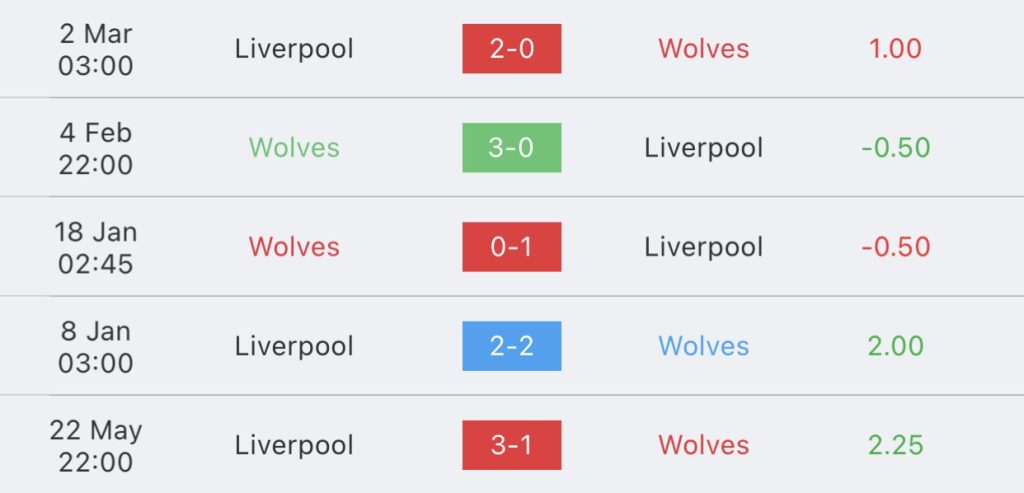Click the red 3-1 score badge
The width and height of the screenshot is (1024, 493).
point(511,445)
